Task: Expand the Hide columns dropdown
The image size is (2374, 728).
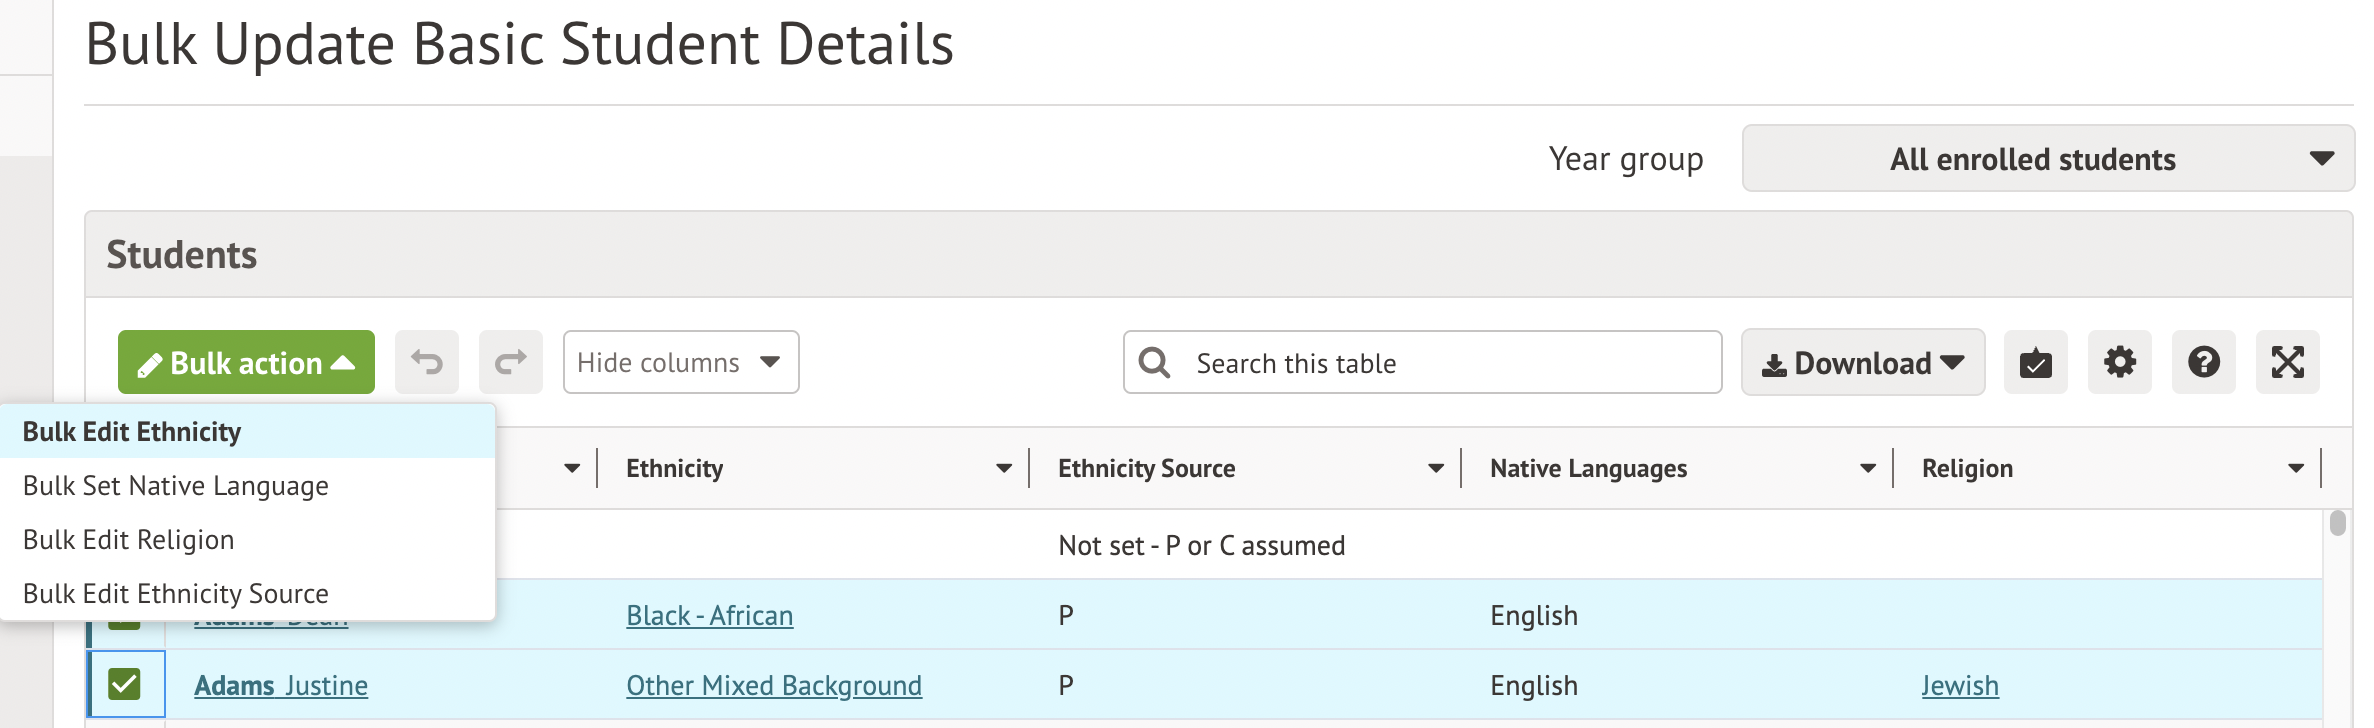Action: point(680,362)
